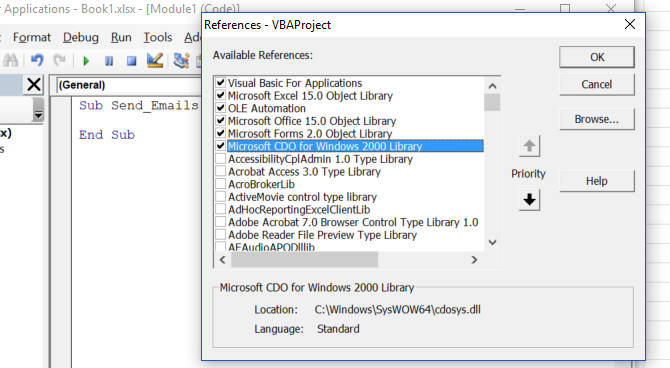Enable Acrobat Access 3.0 Type Library checkbox
This screenshot has width=670, height=368.
(x=220, y=171)
